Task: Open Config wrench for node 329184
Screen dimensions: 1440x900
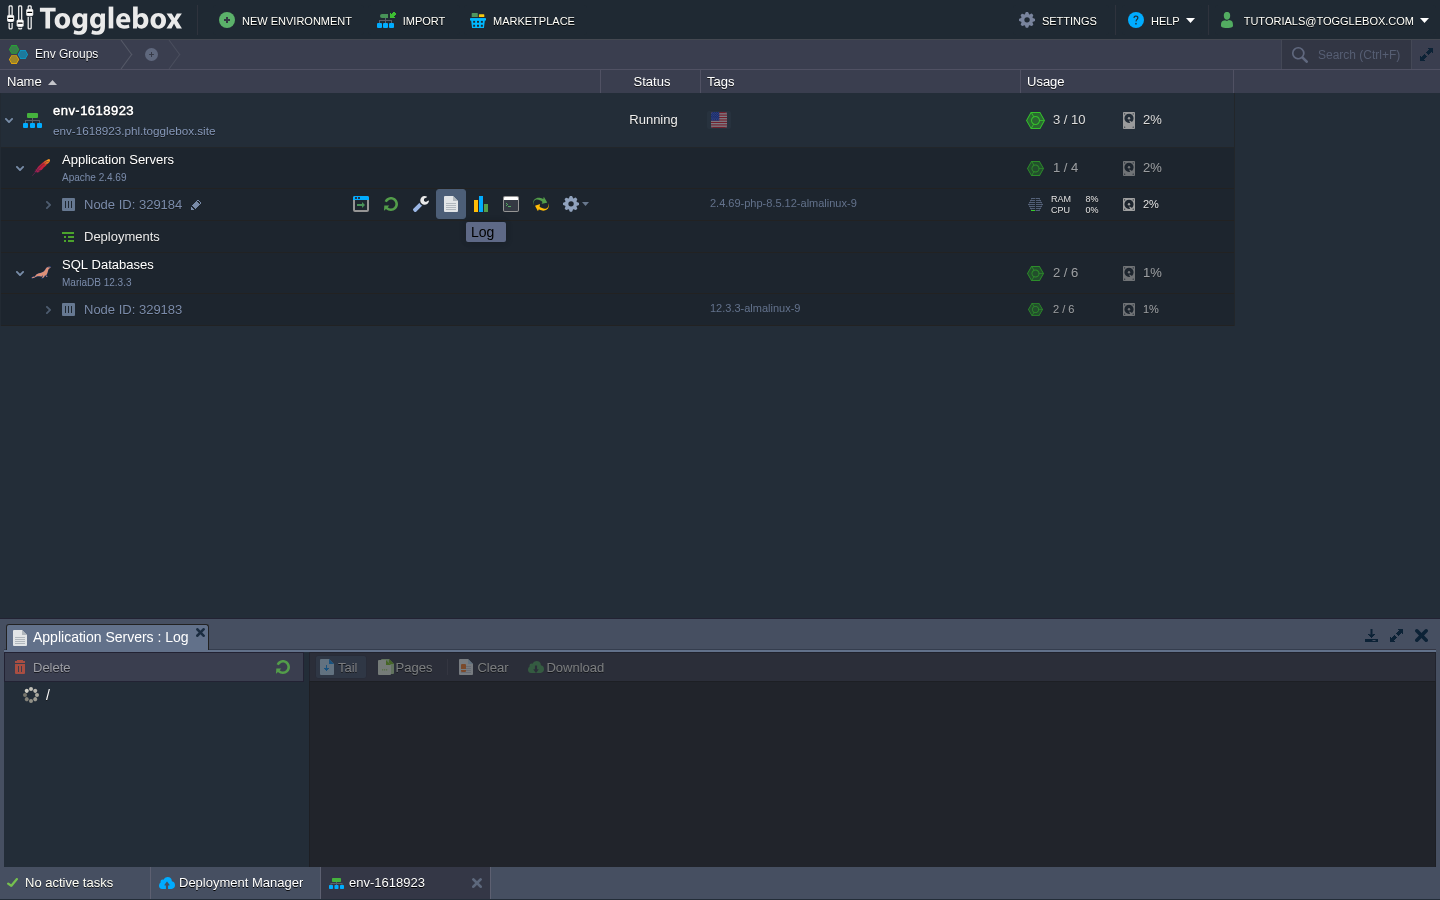Action: [421, 204]
